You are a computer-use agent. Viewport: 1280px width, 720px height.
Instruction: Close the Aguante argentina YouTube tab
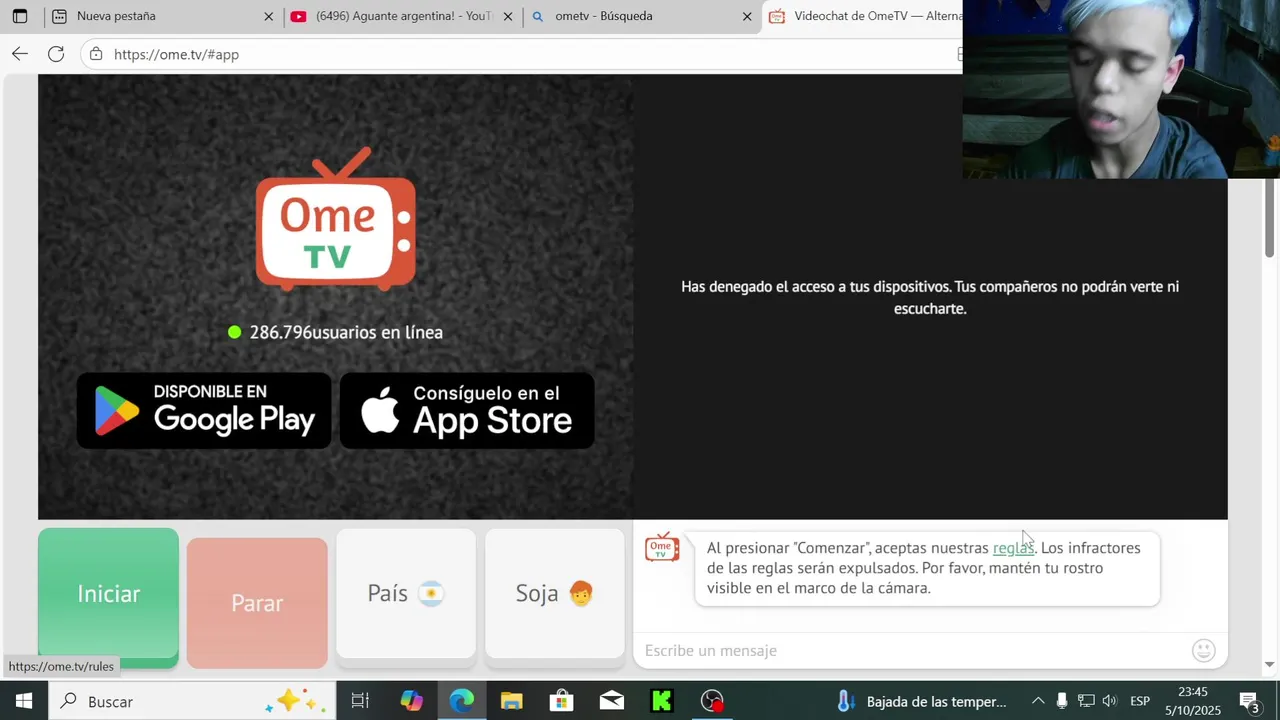coord(508,16)
